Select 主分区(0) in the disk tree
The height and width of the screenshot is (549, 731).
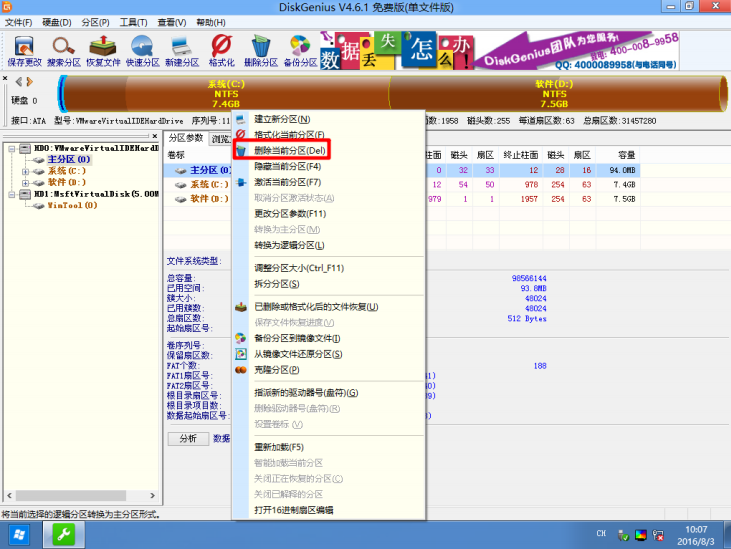tap(69, 159)
